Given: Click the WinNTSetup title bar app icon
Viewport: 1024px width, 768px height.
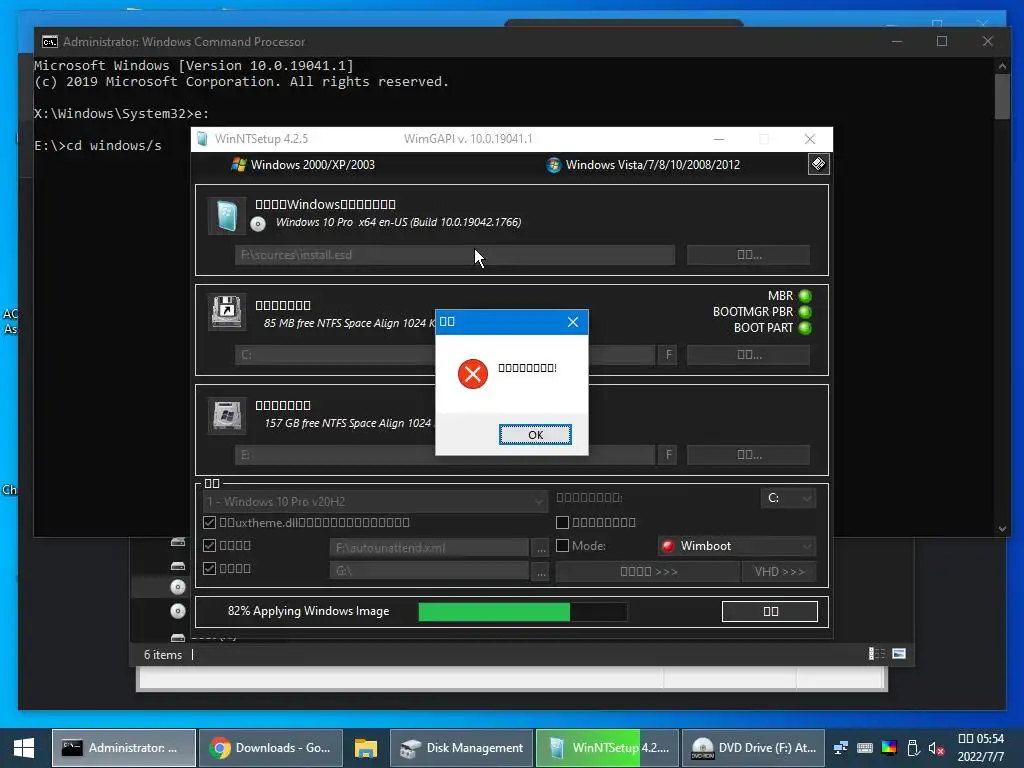Looking at the screenshot, I should pyautogui.click(x=202, y=138).
